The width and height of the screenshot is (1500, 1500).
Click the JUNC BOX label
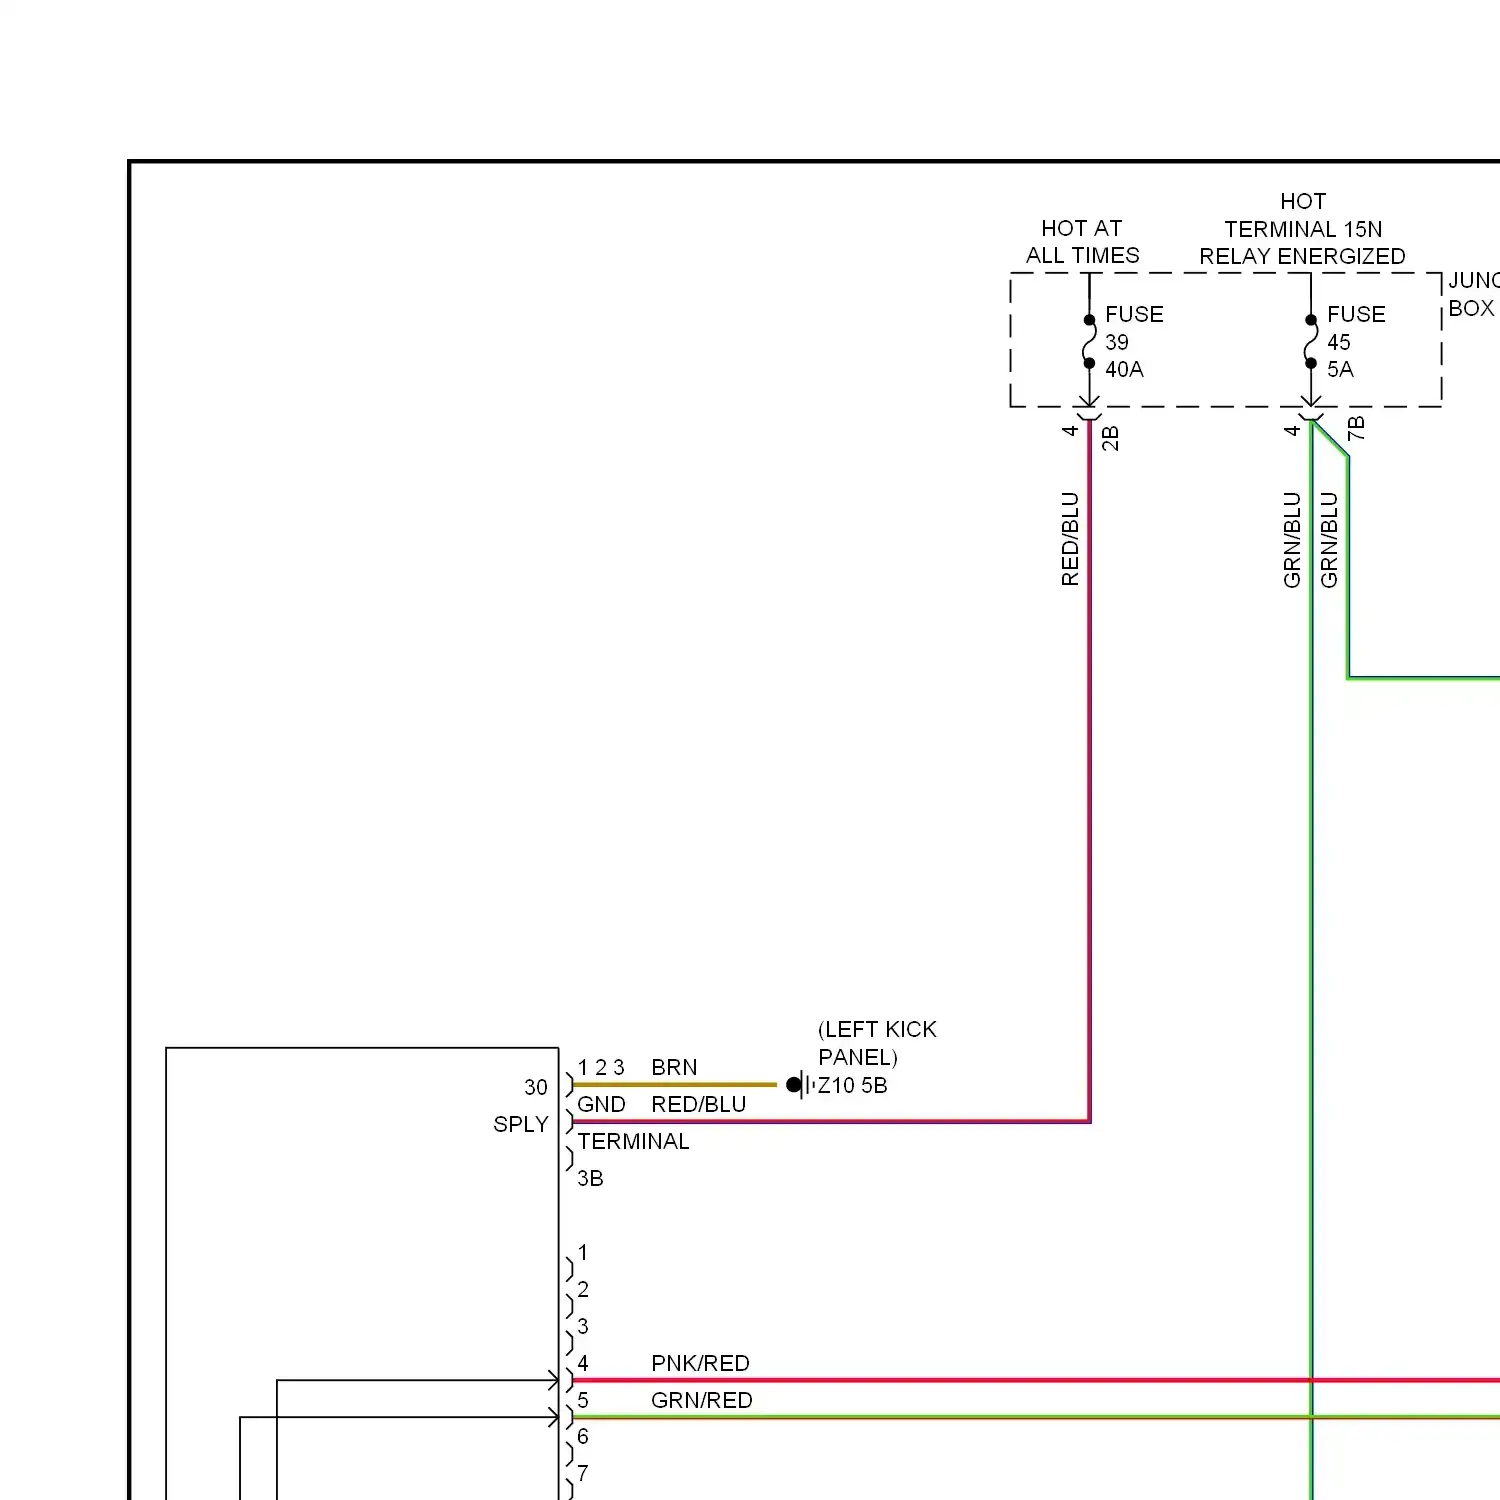tap(1474, 294)
